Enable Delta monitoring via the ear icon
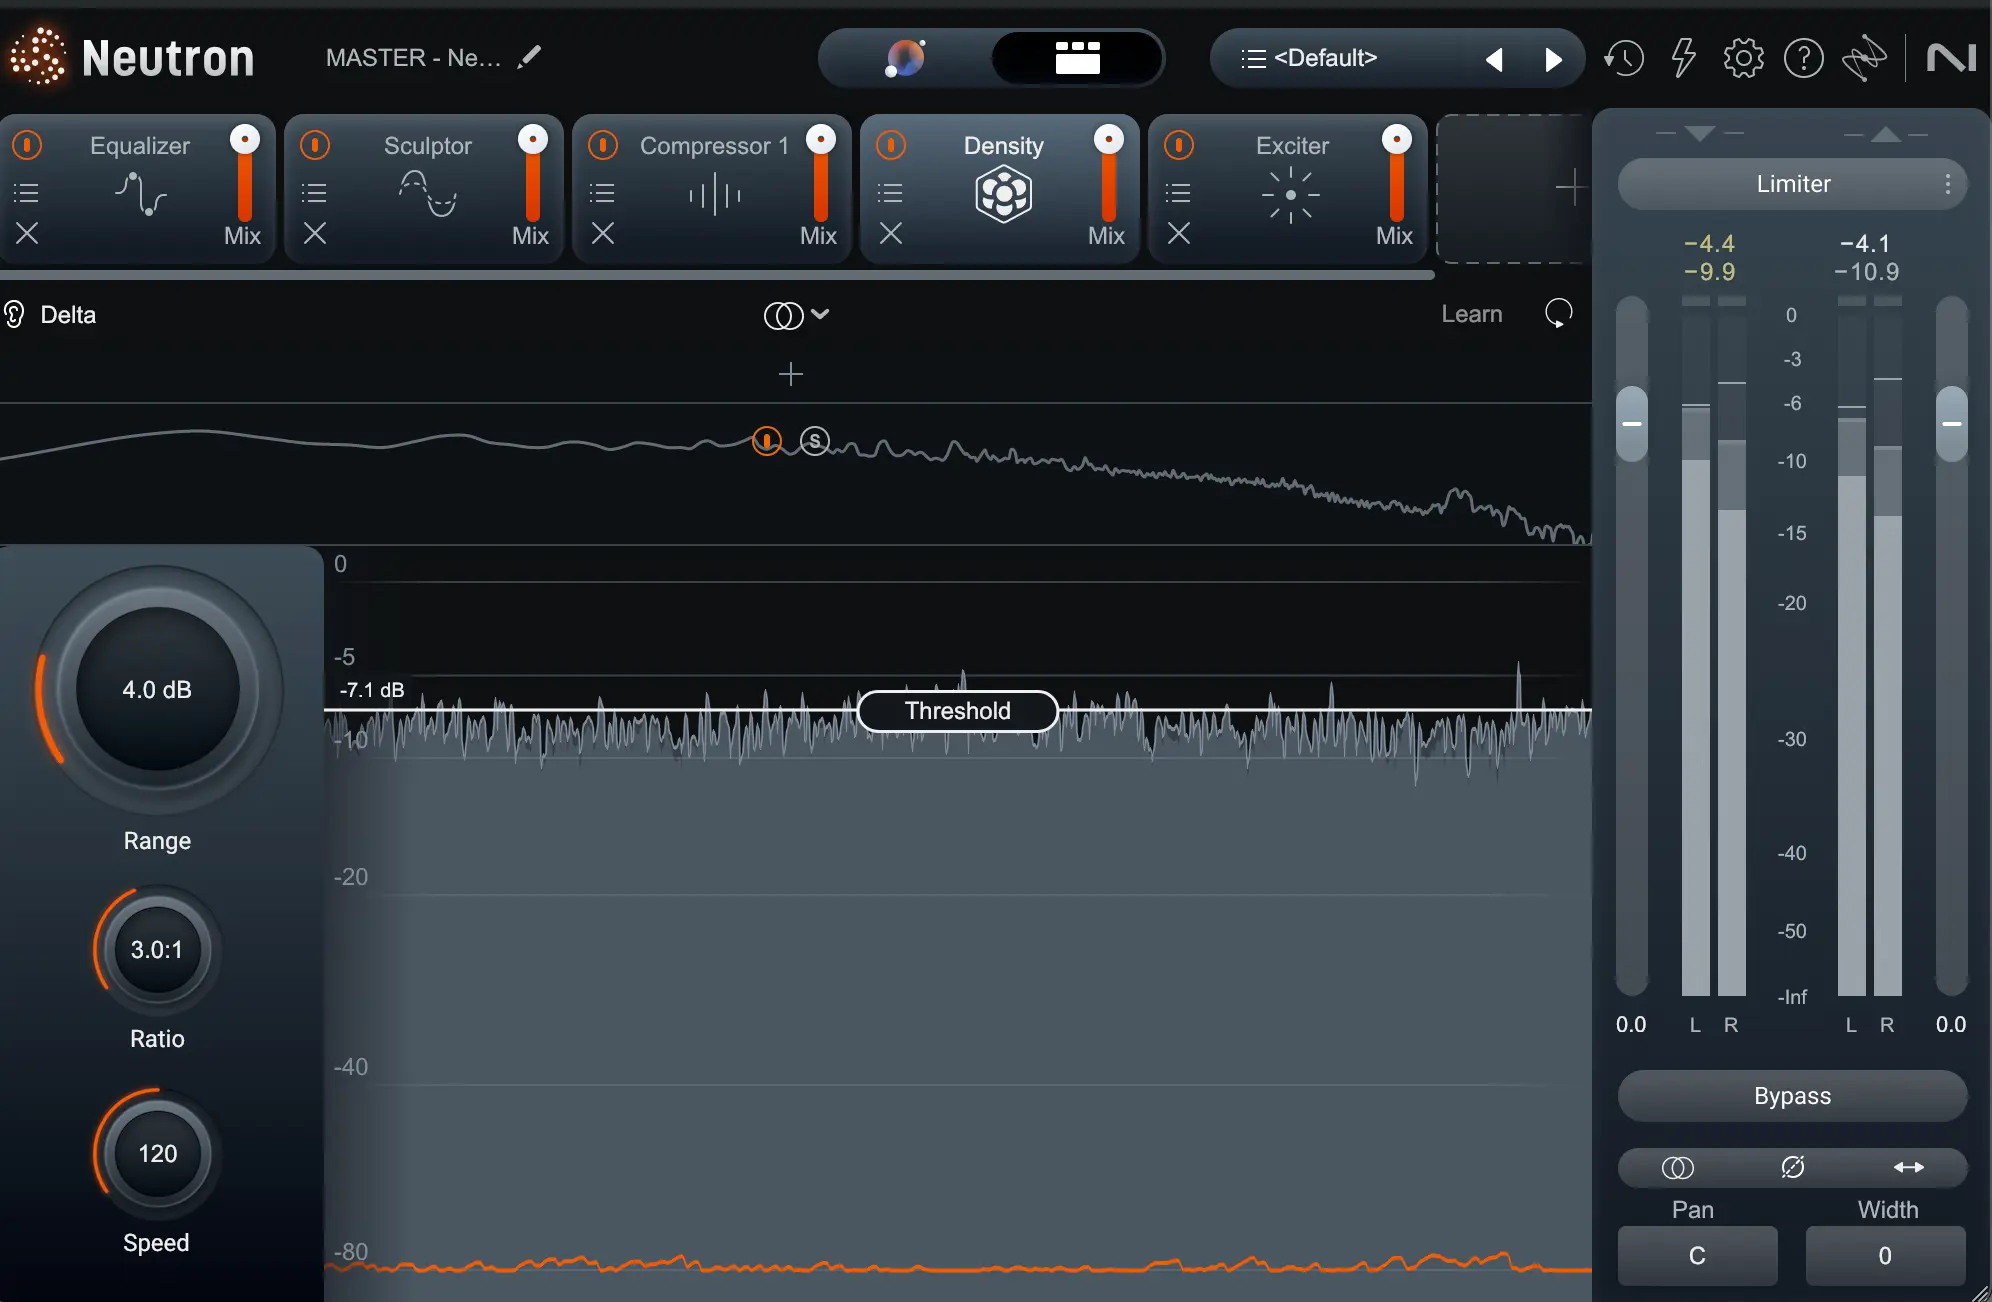This screenshot has width=1992, height=1302. (x=14, y=314)
